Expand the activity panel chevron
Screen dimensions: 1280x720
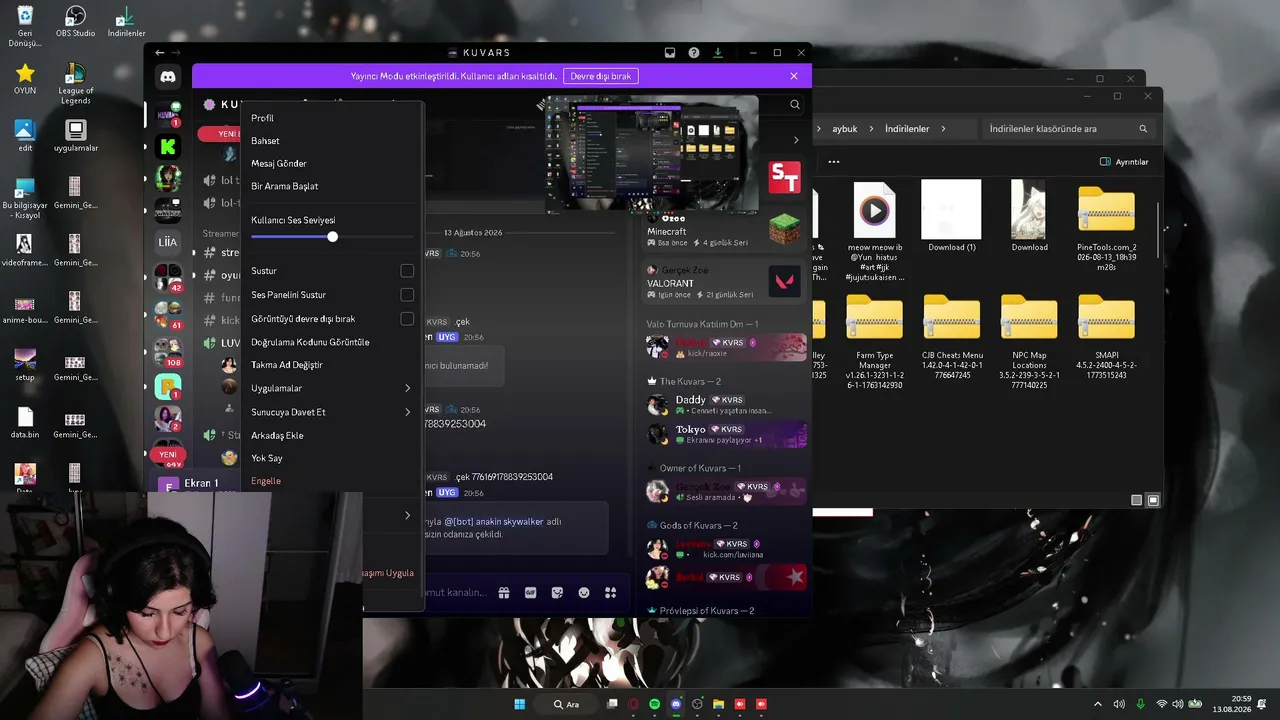pos(796,140)
